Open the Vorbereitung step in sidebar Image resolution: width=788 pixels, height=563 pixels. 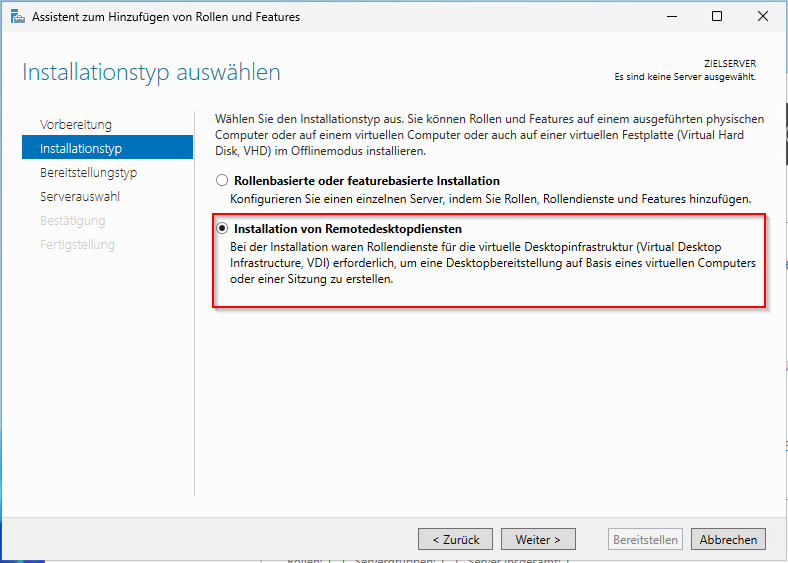(76, 125)
